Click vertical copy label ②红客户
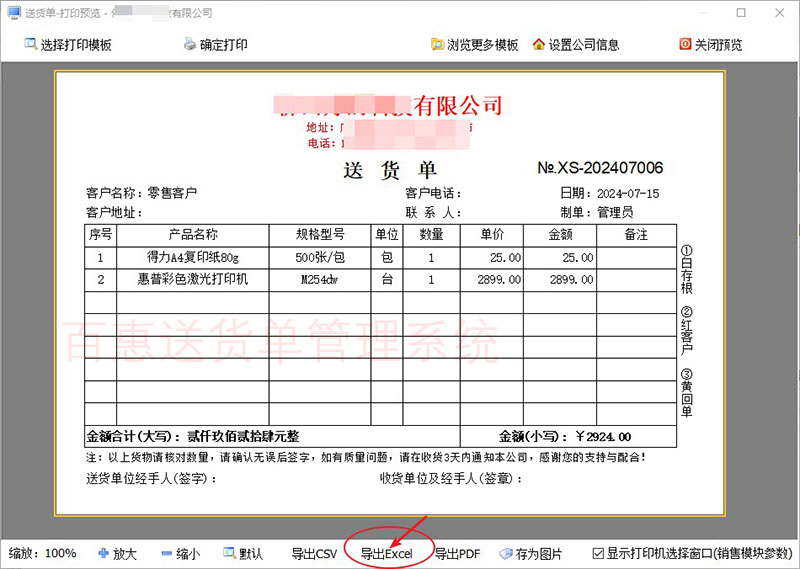Screen dimensions: 800x569 686,331
